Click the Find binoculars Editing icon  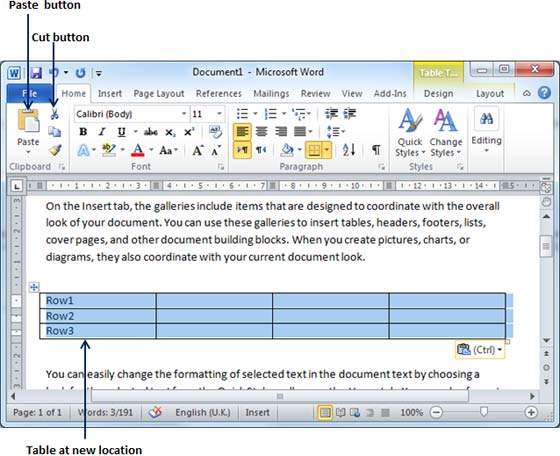486,119
